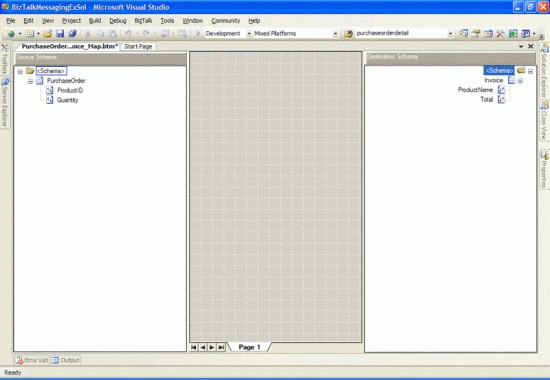Open the Toolbox wrench-hammer icon
550x380 pixels.
tap(500, 33)
